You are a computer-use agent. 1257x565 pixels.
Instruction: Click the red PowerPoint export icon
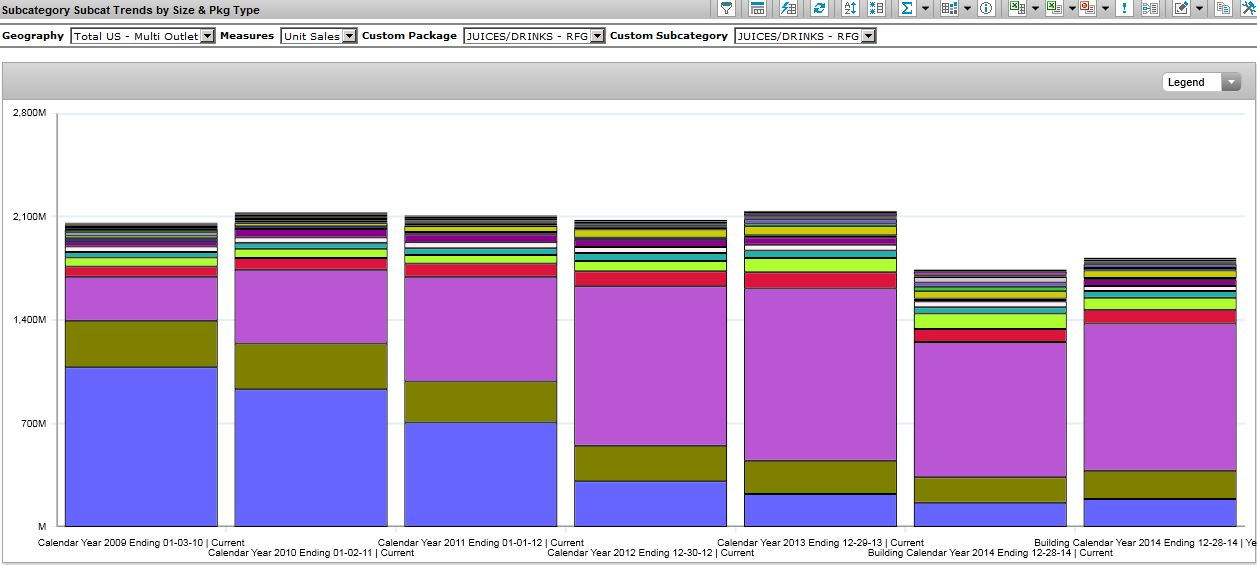pyautogui.click(x=1086, y=9)
